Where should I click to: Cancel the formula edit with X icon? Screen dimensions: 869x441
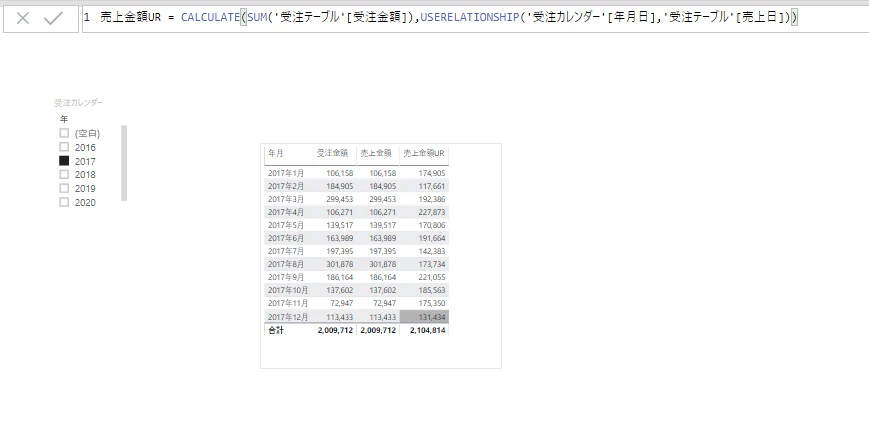(23, 19)
